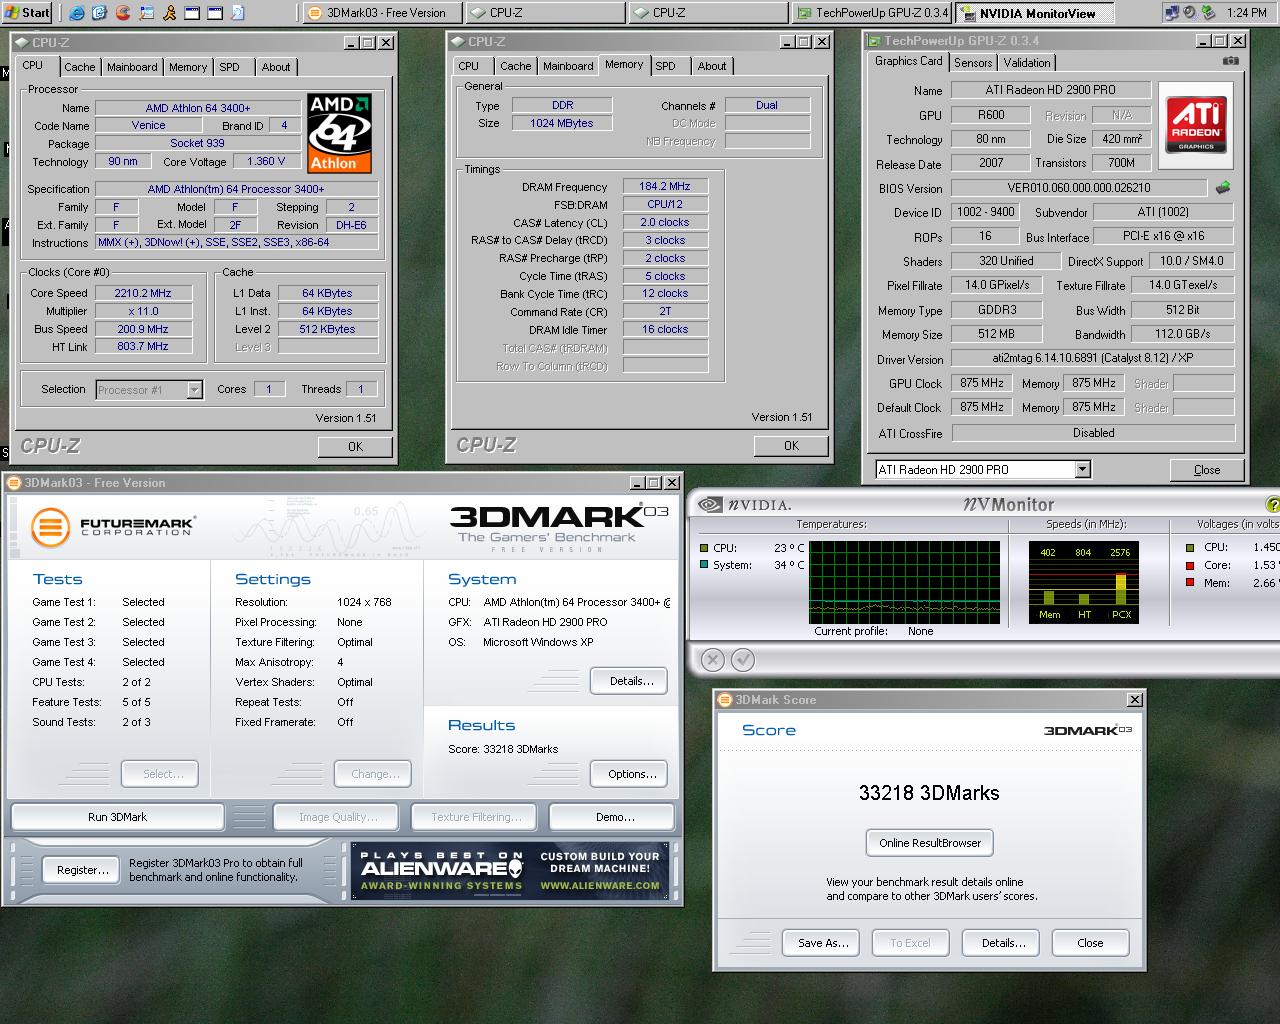Click the safely remove hardware tray icon

[x=1206, y=13]
